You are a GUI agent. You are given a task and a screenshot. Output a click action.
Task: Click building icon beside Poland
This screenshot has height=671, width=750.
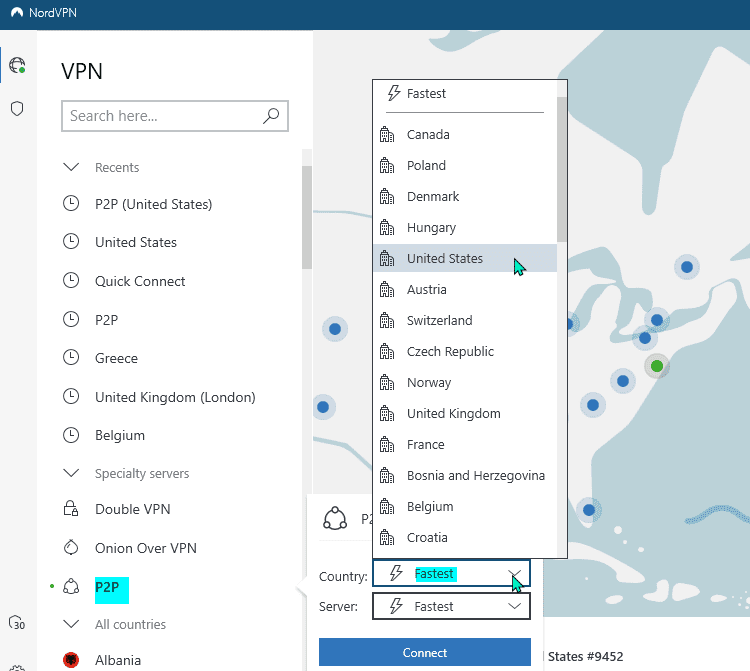pyautogui.click(x=387, y=165)
